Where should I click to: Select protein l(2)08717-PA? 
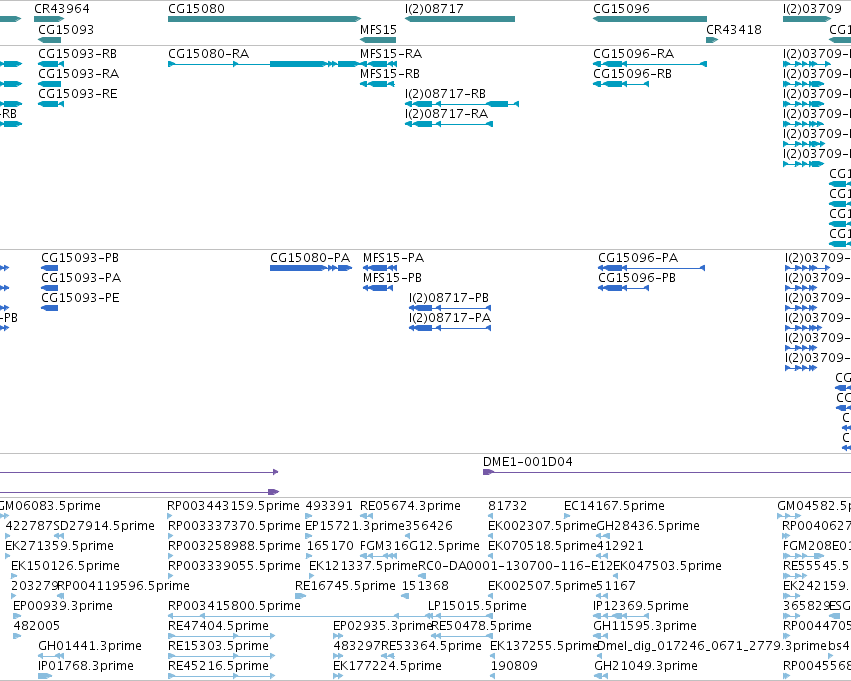450,318
